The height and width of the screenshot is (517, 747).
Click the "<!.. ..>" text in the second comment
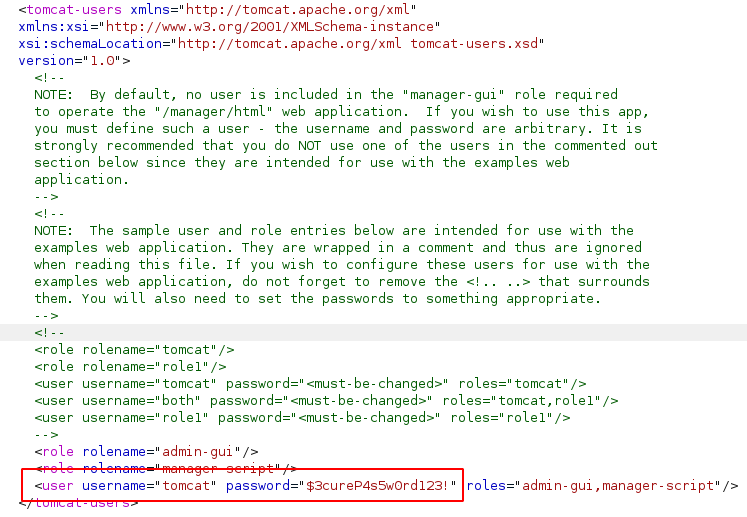tap(499, 282)
